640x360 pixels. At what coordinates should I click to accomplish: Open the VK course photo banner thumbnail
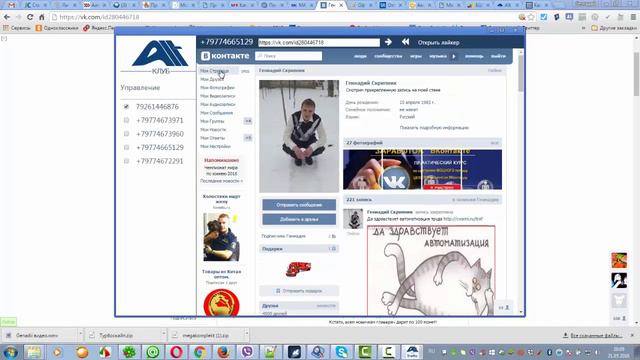(422, 169)
